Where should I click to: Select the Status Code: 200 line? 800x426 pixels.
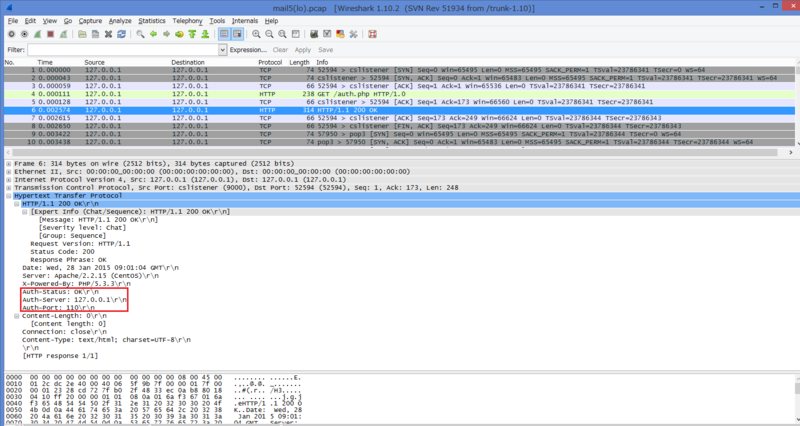(62, 252)
